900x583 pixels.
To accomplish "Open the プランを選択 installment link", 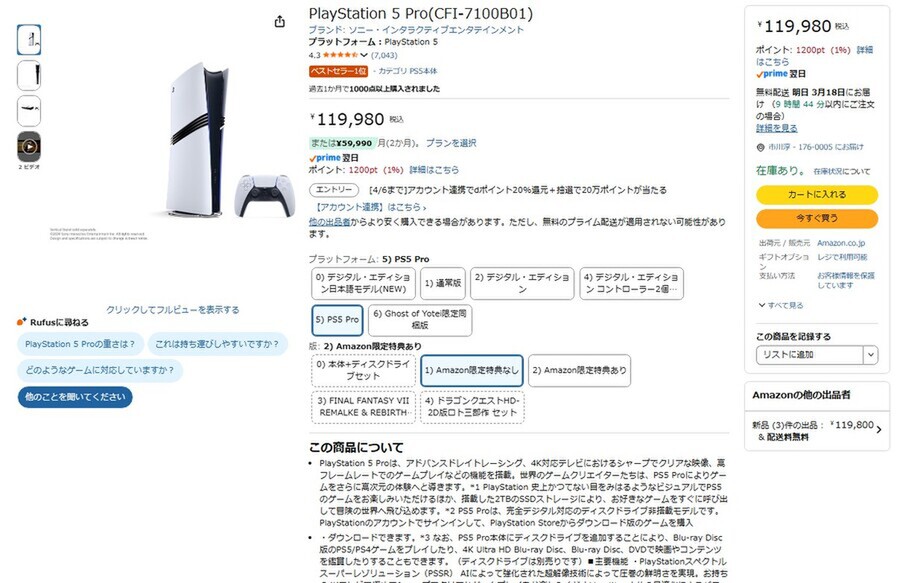I will click(x=451, y=143).
